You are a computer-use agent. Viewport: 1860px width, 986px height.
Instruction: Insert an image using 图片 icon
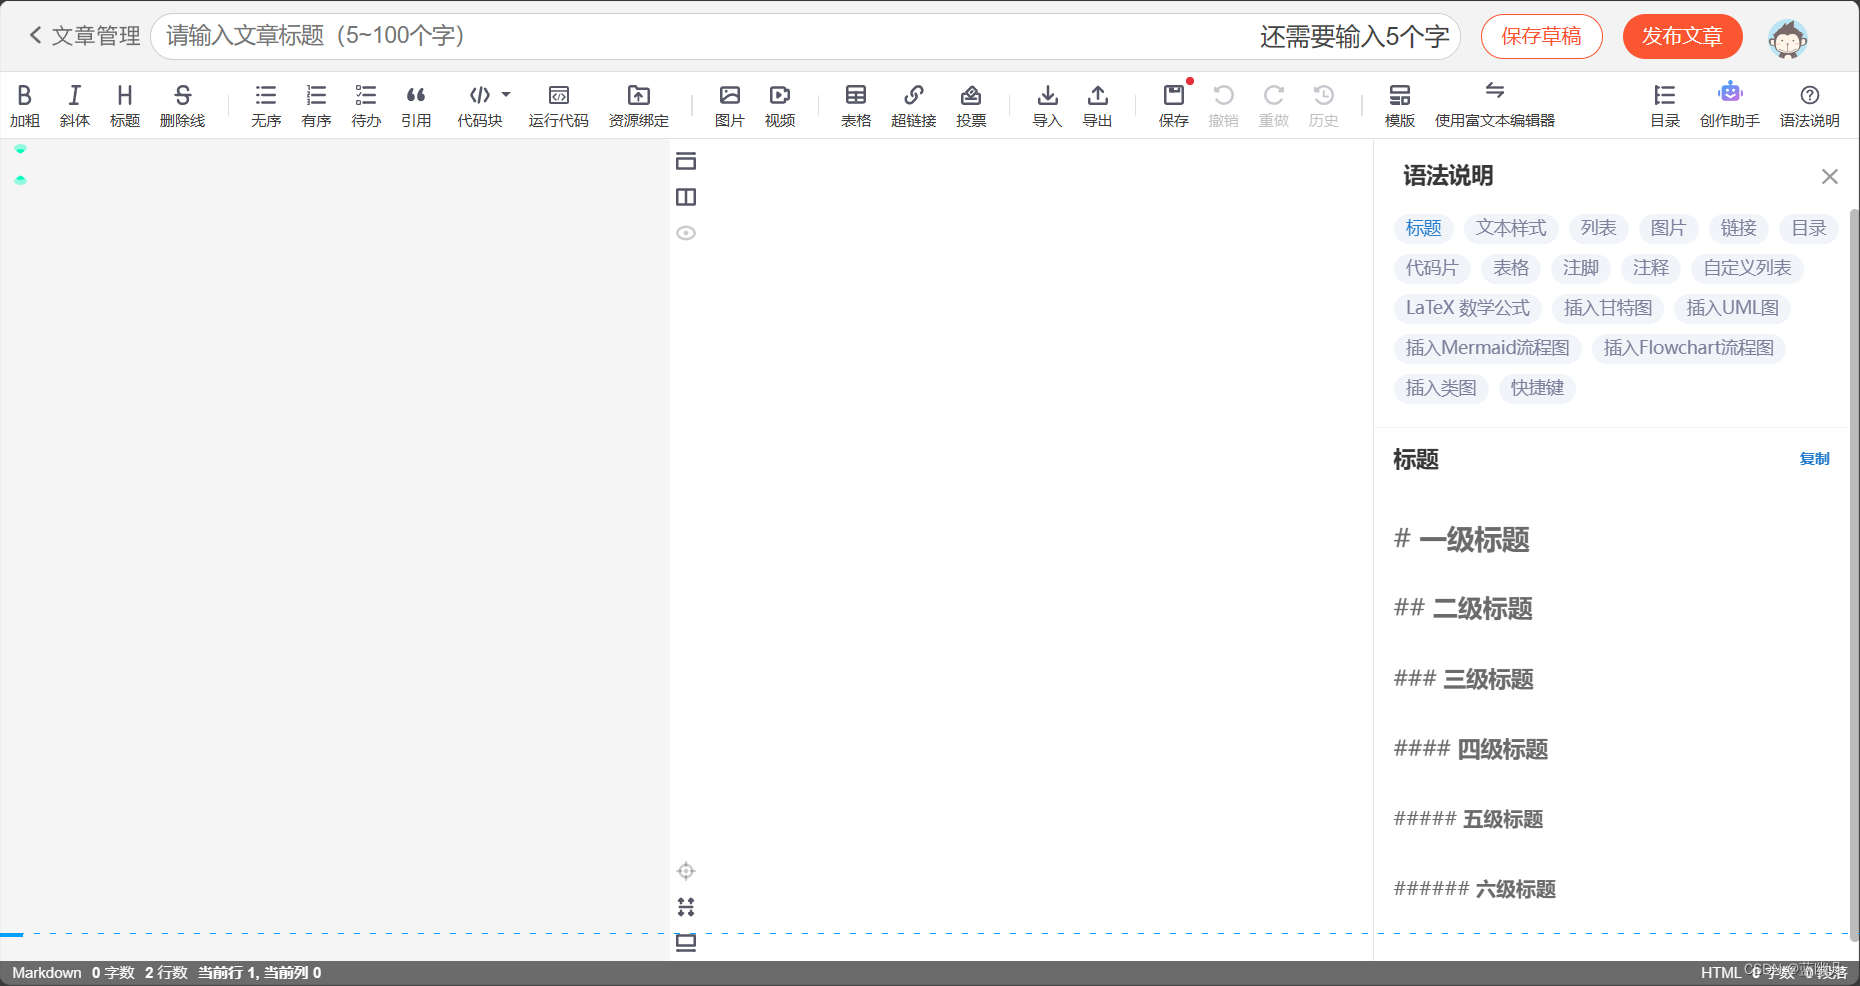729,105
